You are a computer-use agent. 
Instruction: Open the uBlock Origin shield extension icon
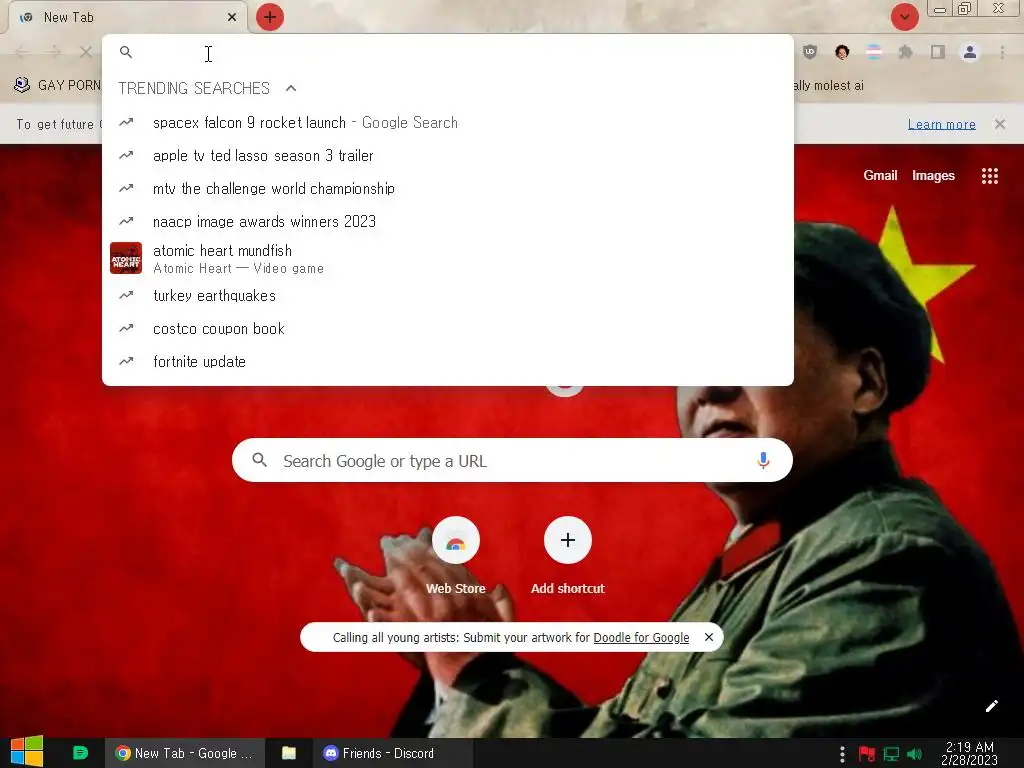click(810, 52)
